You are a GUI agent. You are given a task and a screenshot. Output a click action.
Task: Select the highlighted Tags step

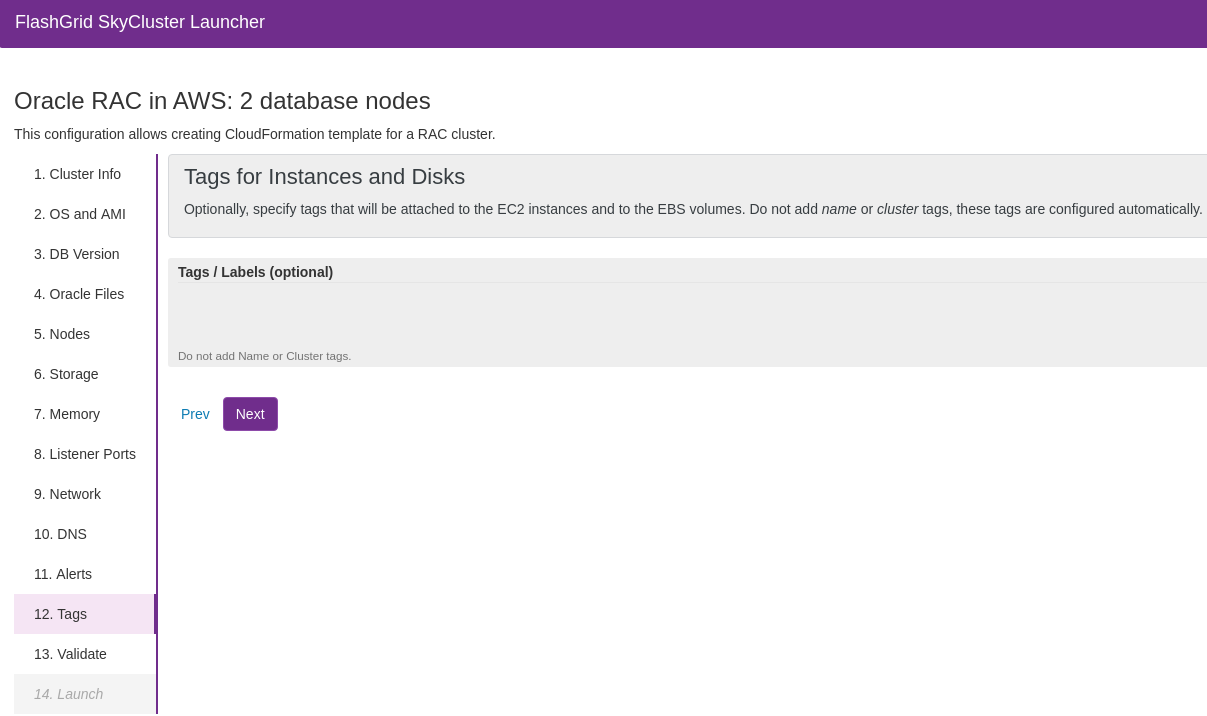[60, 614]
